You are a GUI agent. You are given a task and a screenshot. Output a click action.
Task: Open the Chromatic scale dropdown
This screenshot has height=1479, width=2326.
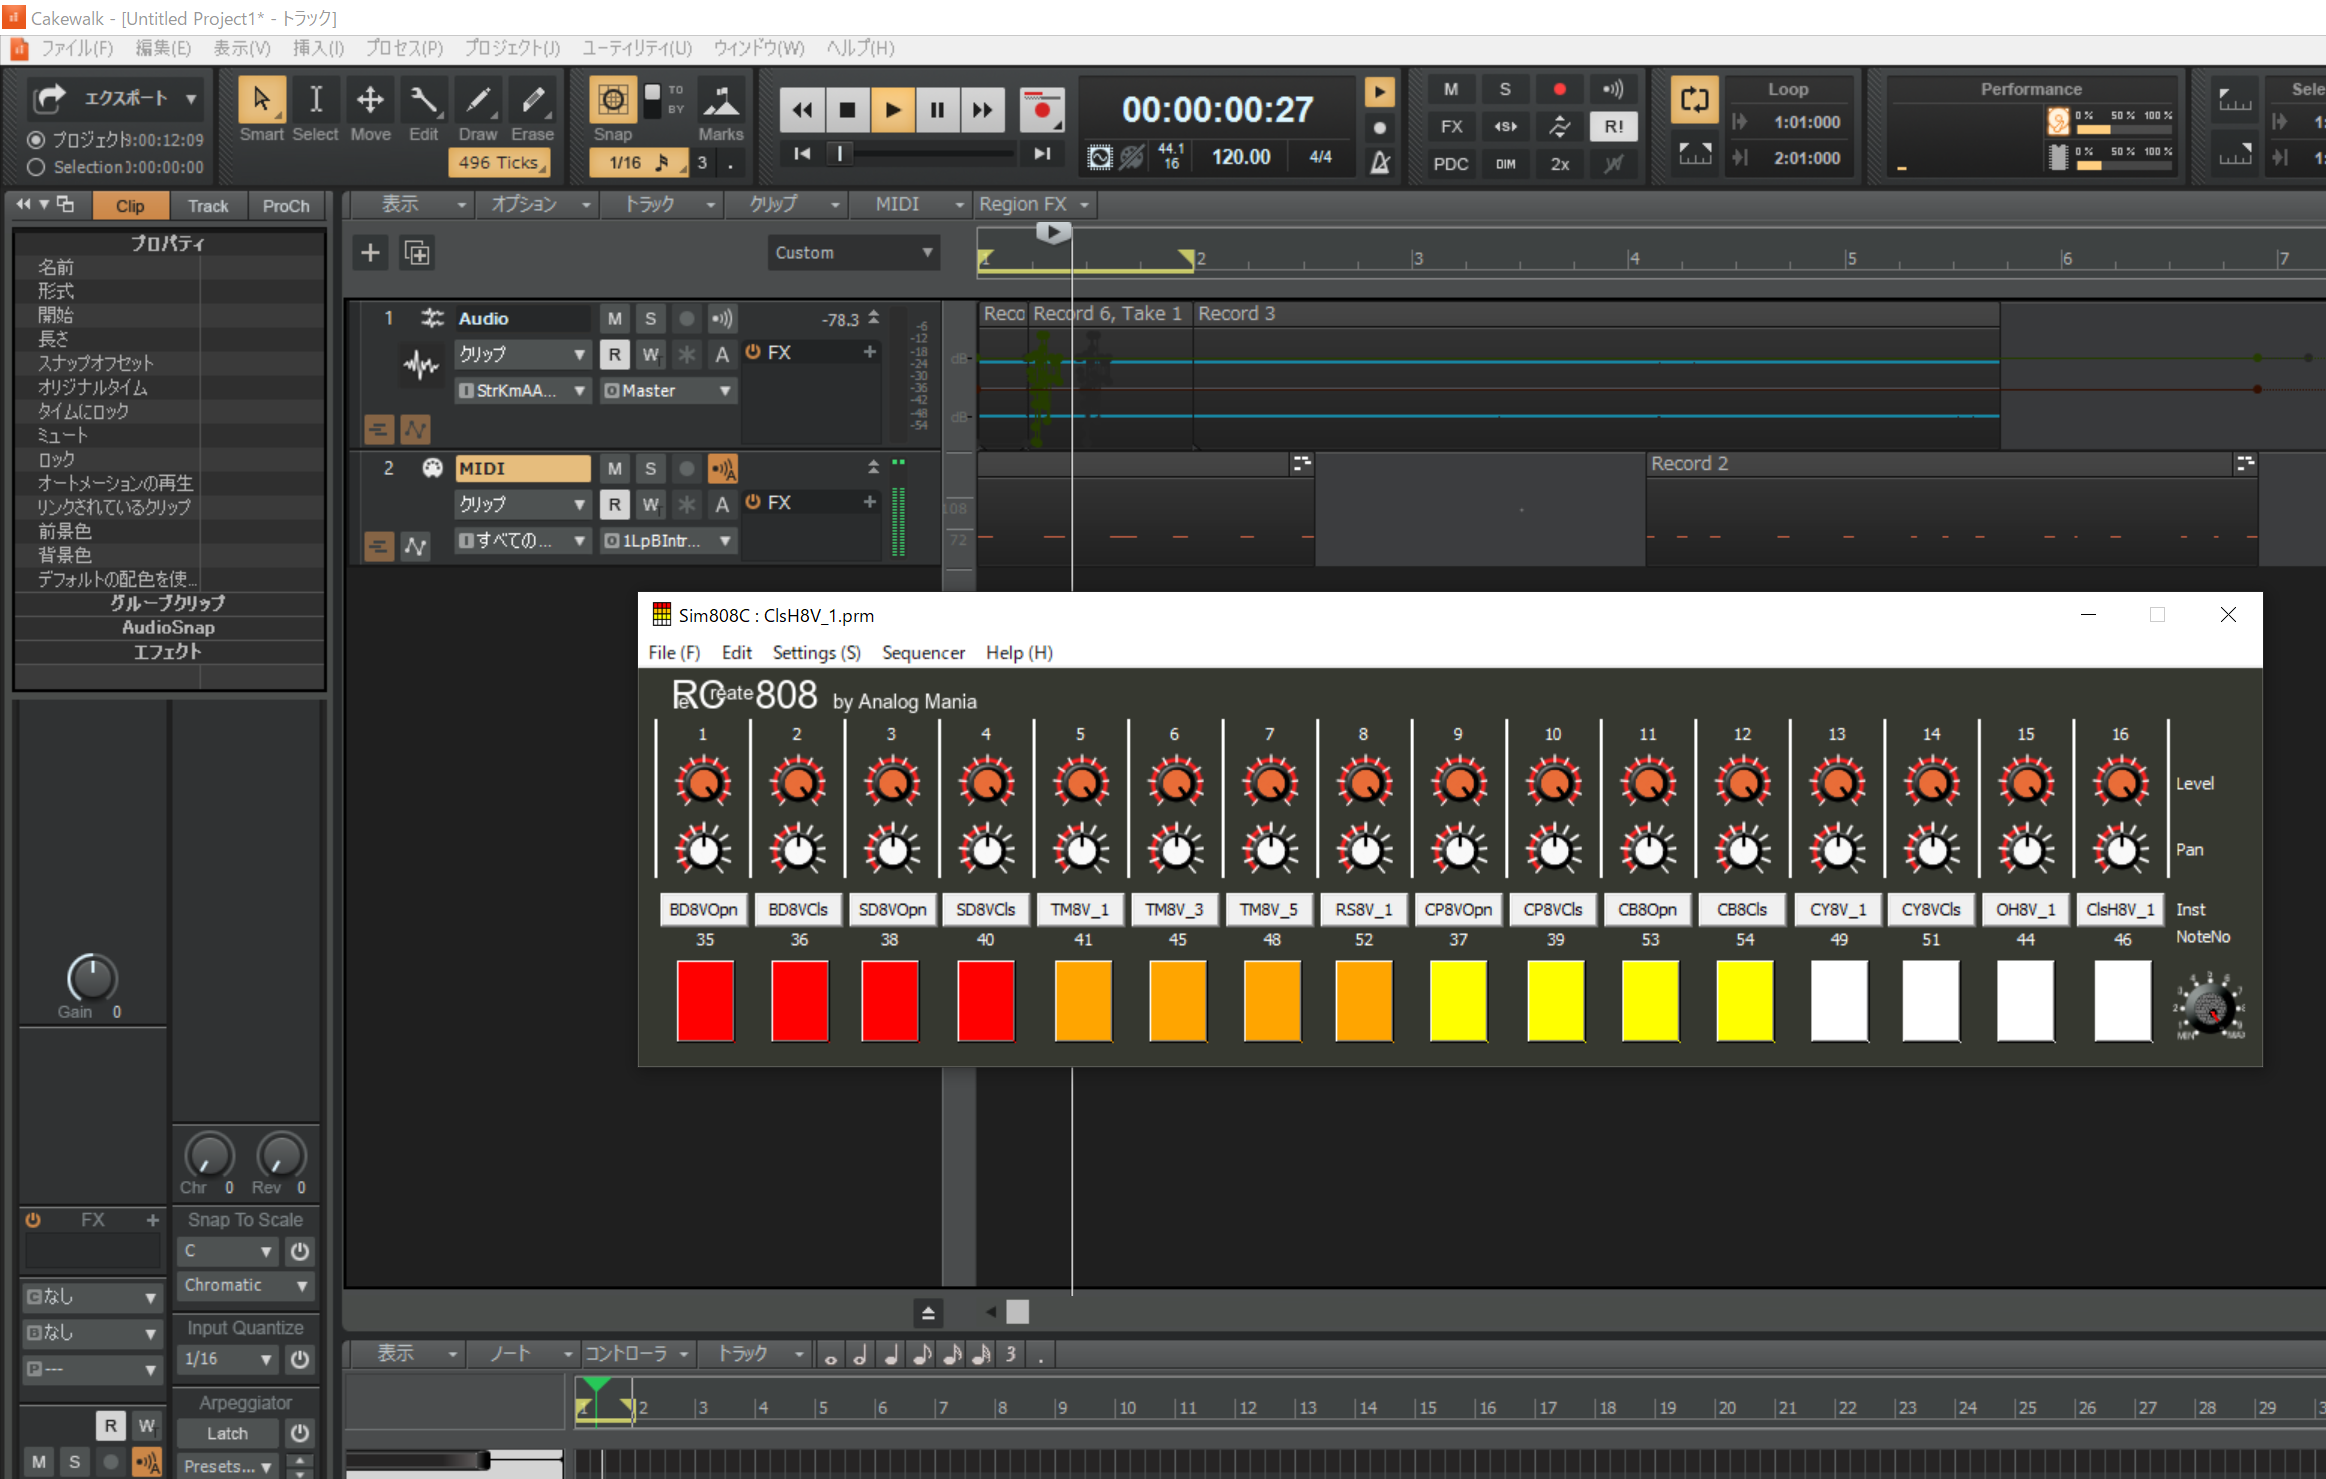(x=245, y=1286)
